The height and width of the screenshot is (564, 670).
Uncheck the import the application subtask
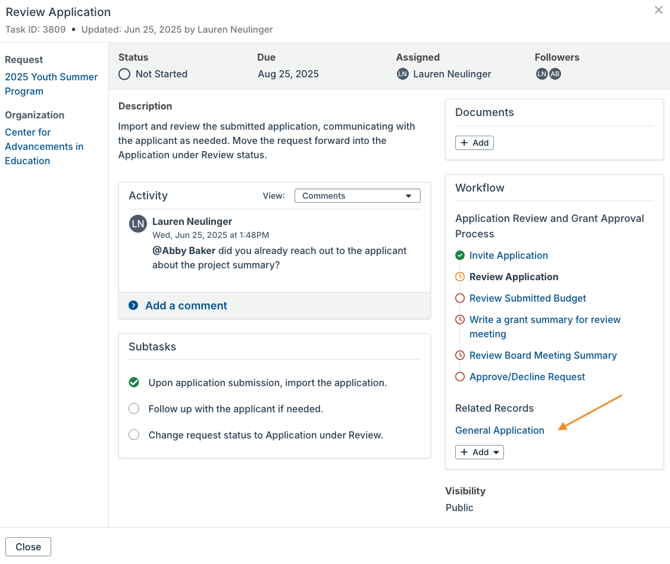click(x=134, y=383)
